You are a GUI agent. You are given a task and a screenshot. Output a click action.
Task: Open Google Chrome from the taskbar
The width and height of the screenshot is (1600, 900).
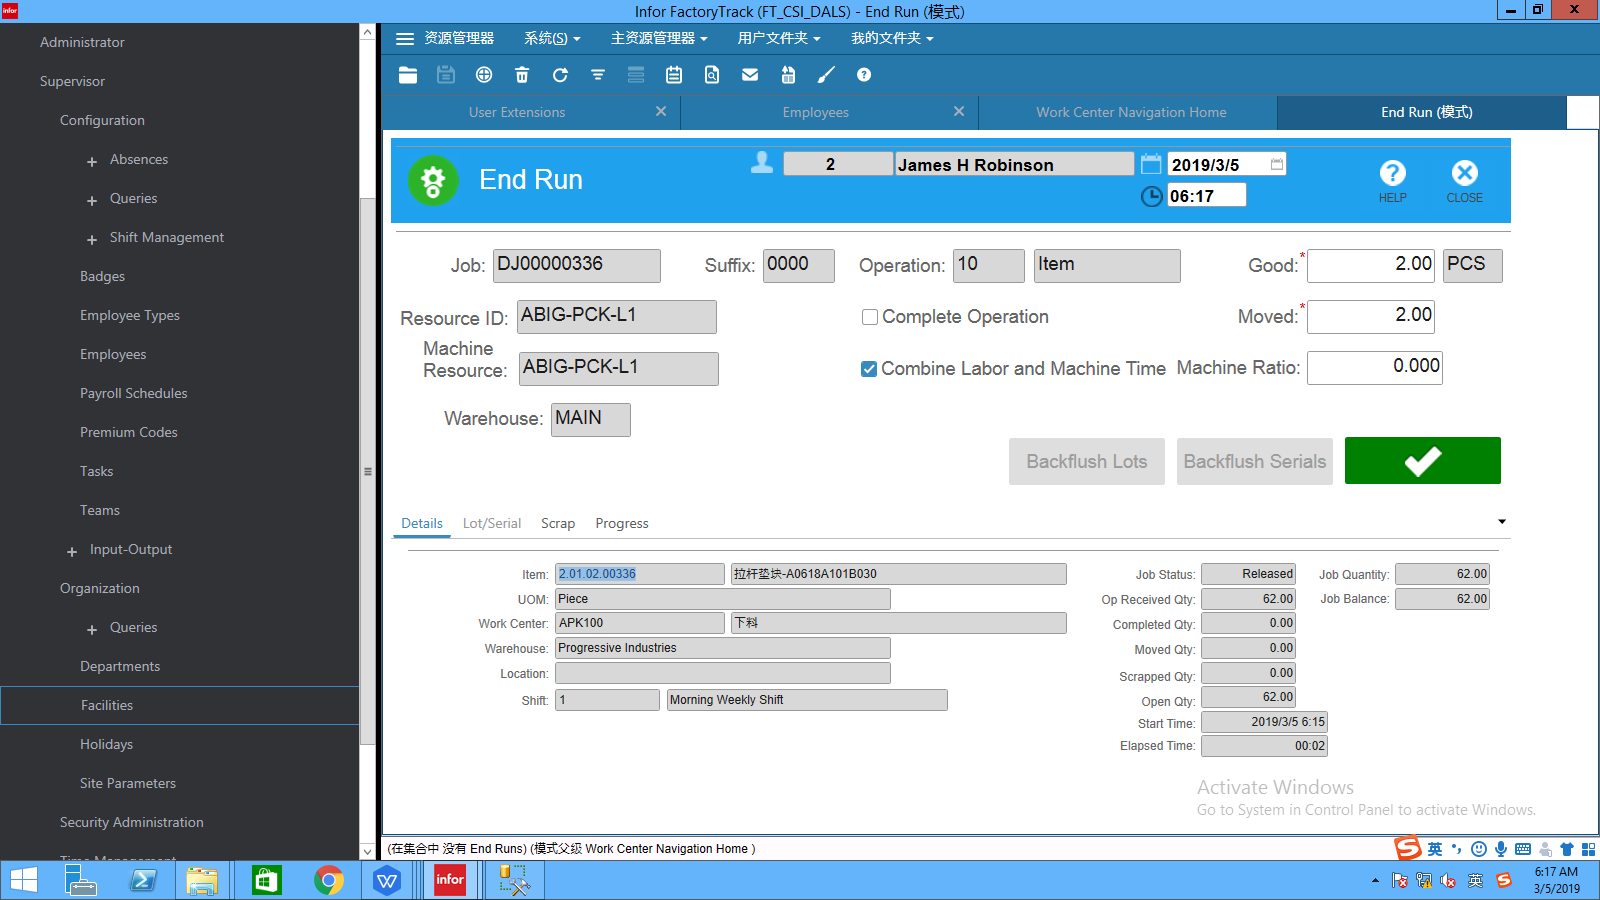pos(328,880)
